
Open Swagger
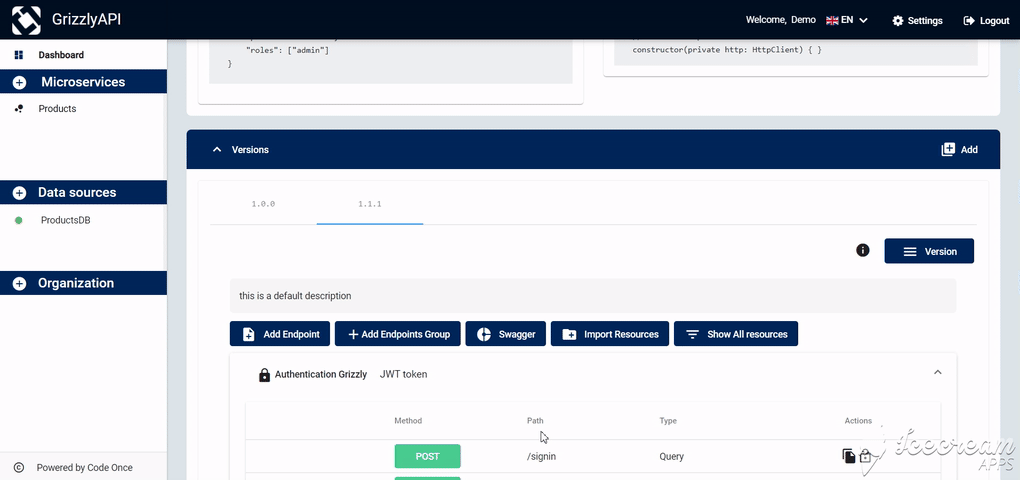coord(505,334)
